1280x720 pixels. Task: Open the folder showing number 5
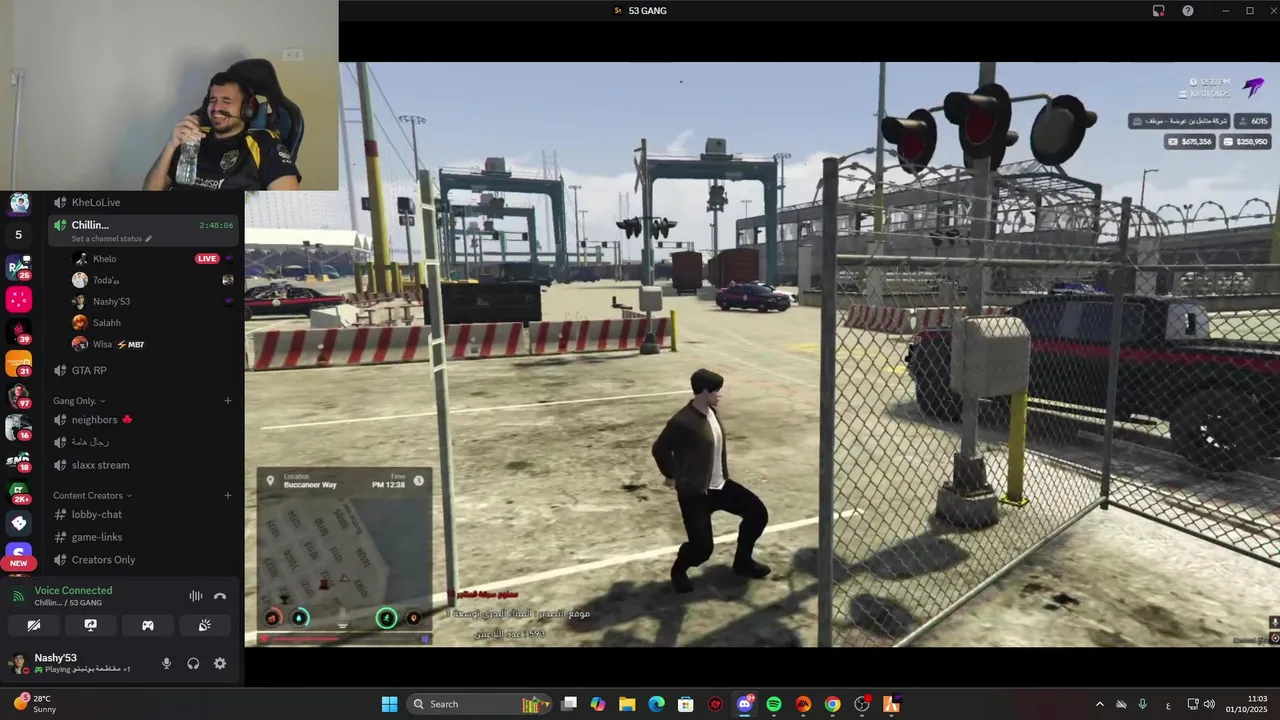19,235
